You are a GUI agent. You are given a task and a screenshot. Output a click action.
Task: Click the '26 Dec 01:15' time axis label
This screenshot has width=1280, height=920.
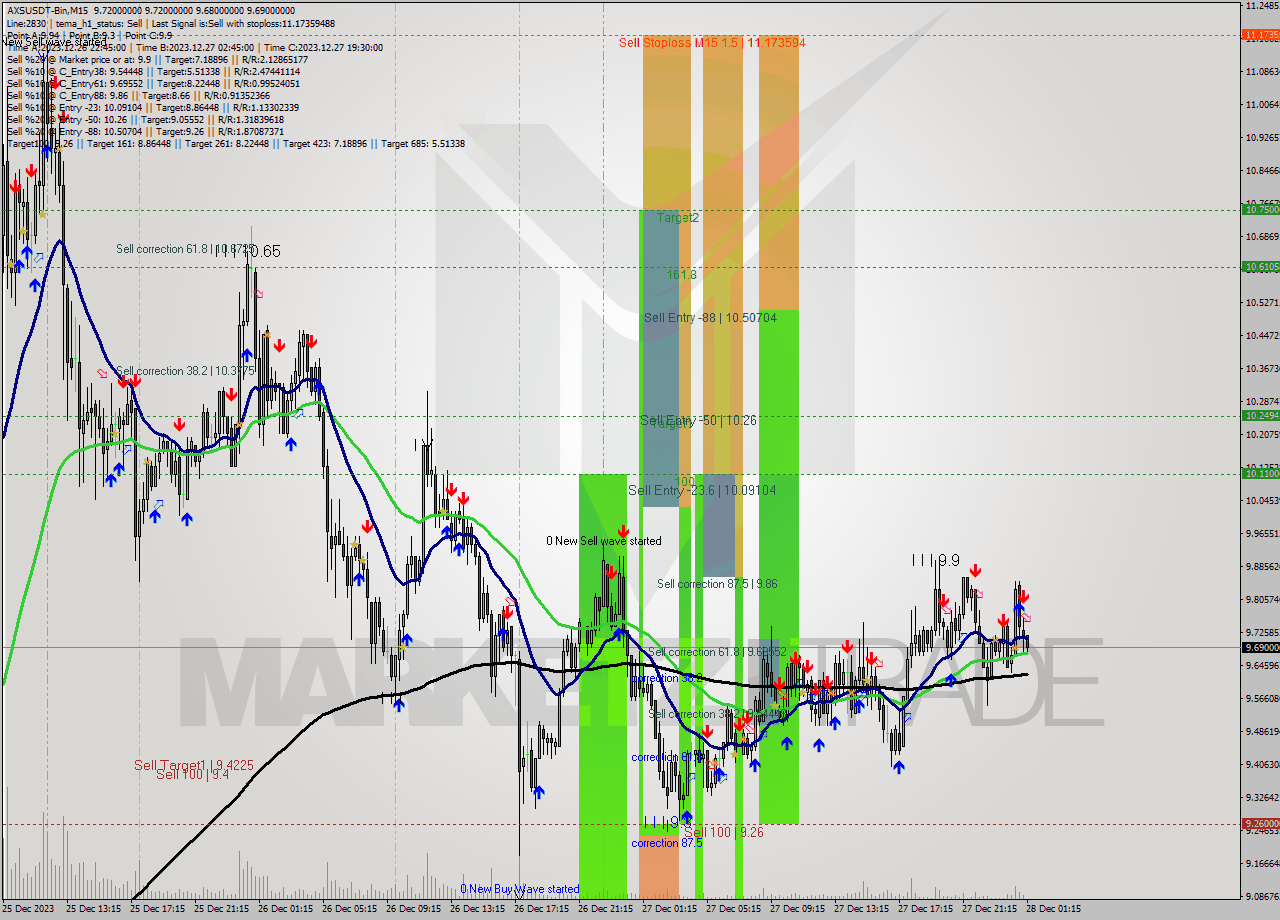click(285, 909)
